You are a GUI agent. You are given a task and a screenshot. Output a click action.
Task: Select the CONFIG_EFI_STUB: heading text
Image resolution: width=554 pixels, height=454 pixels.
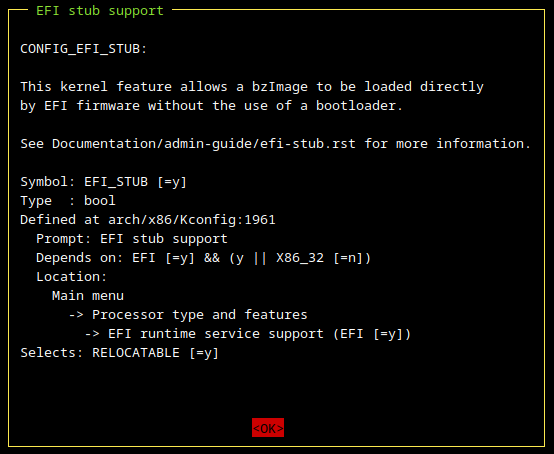[x=83, y=49]
